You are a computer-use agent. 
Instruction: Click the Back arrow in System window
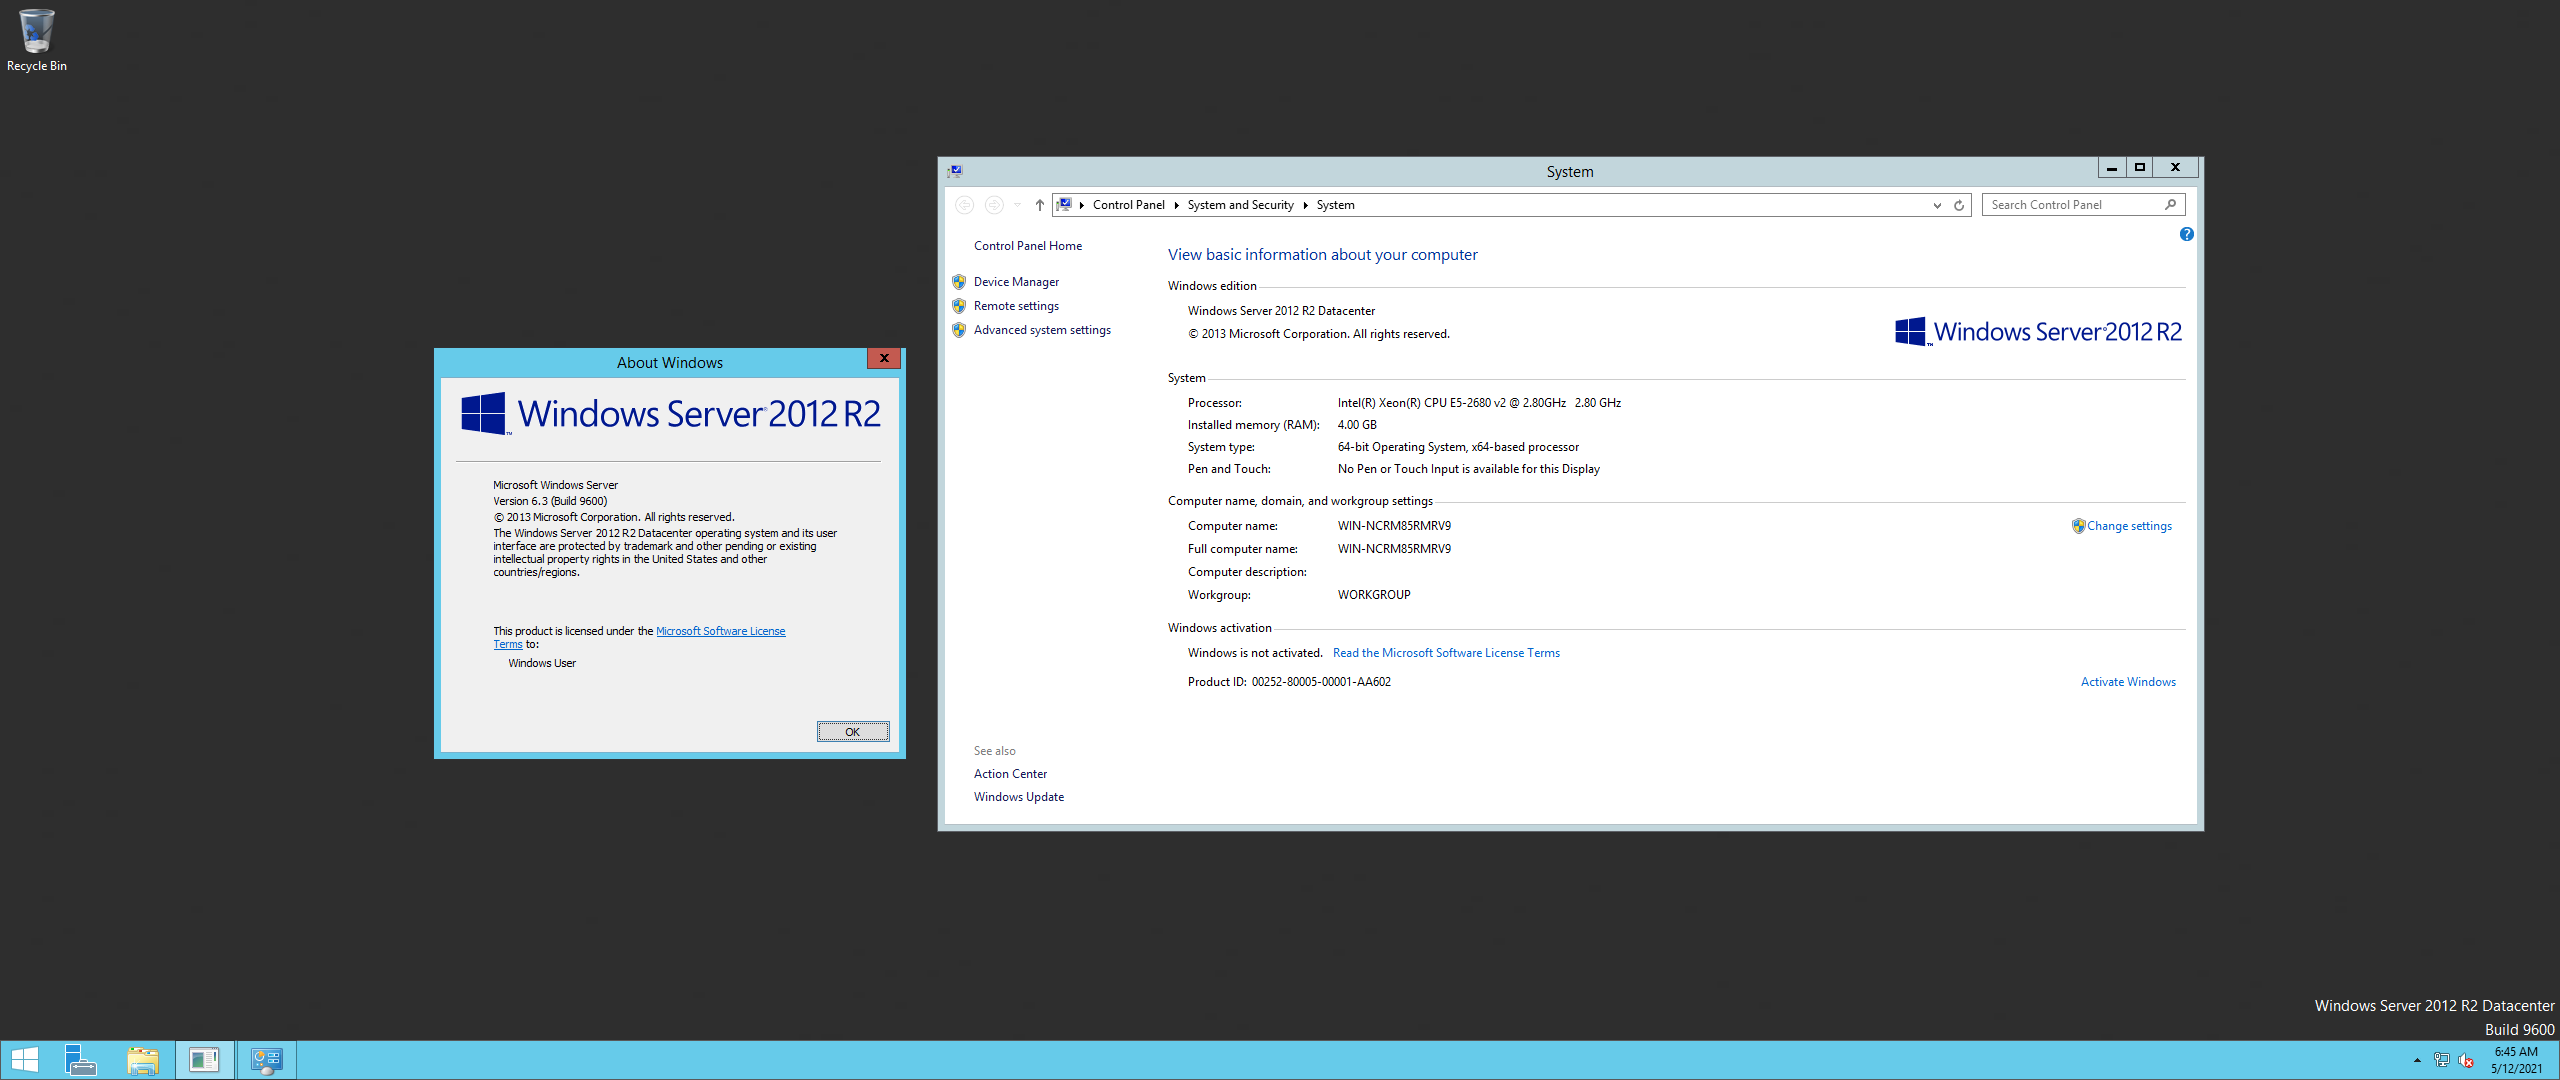point(964,205)
